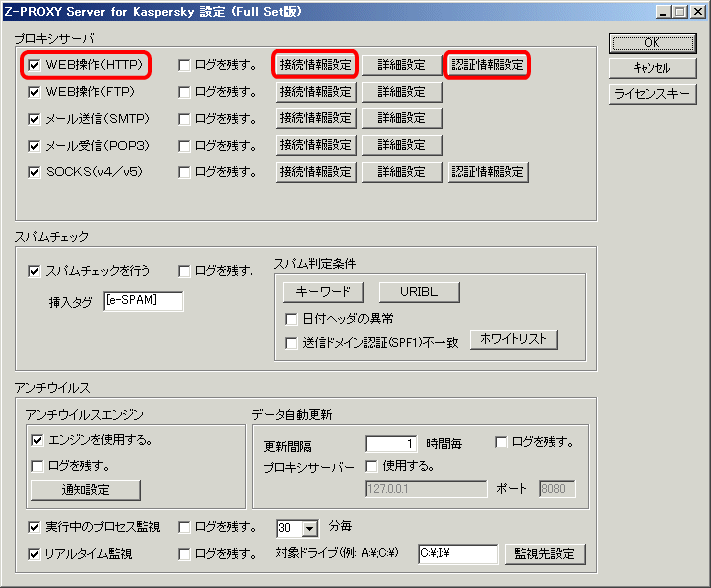Viewport: 711px width, 588px height.
Task: Open the URIBL spam condition settings
Action: click(419, 292)
